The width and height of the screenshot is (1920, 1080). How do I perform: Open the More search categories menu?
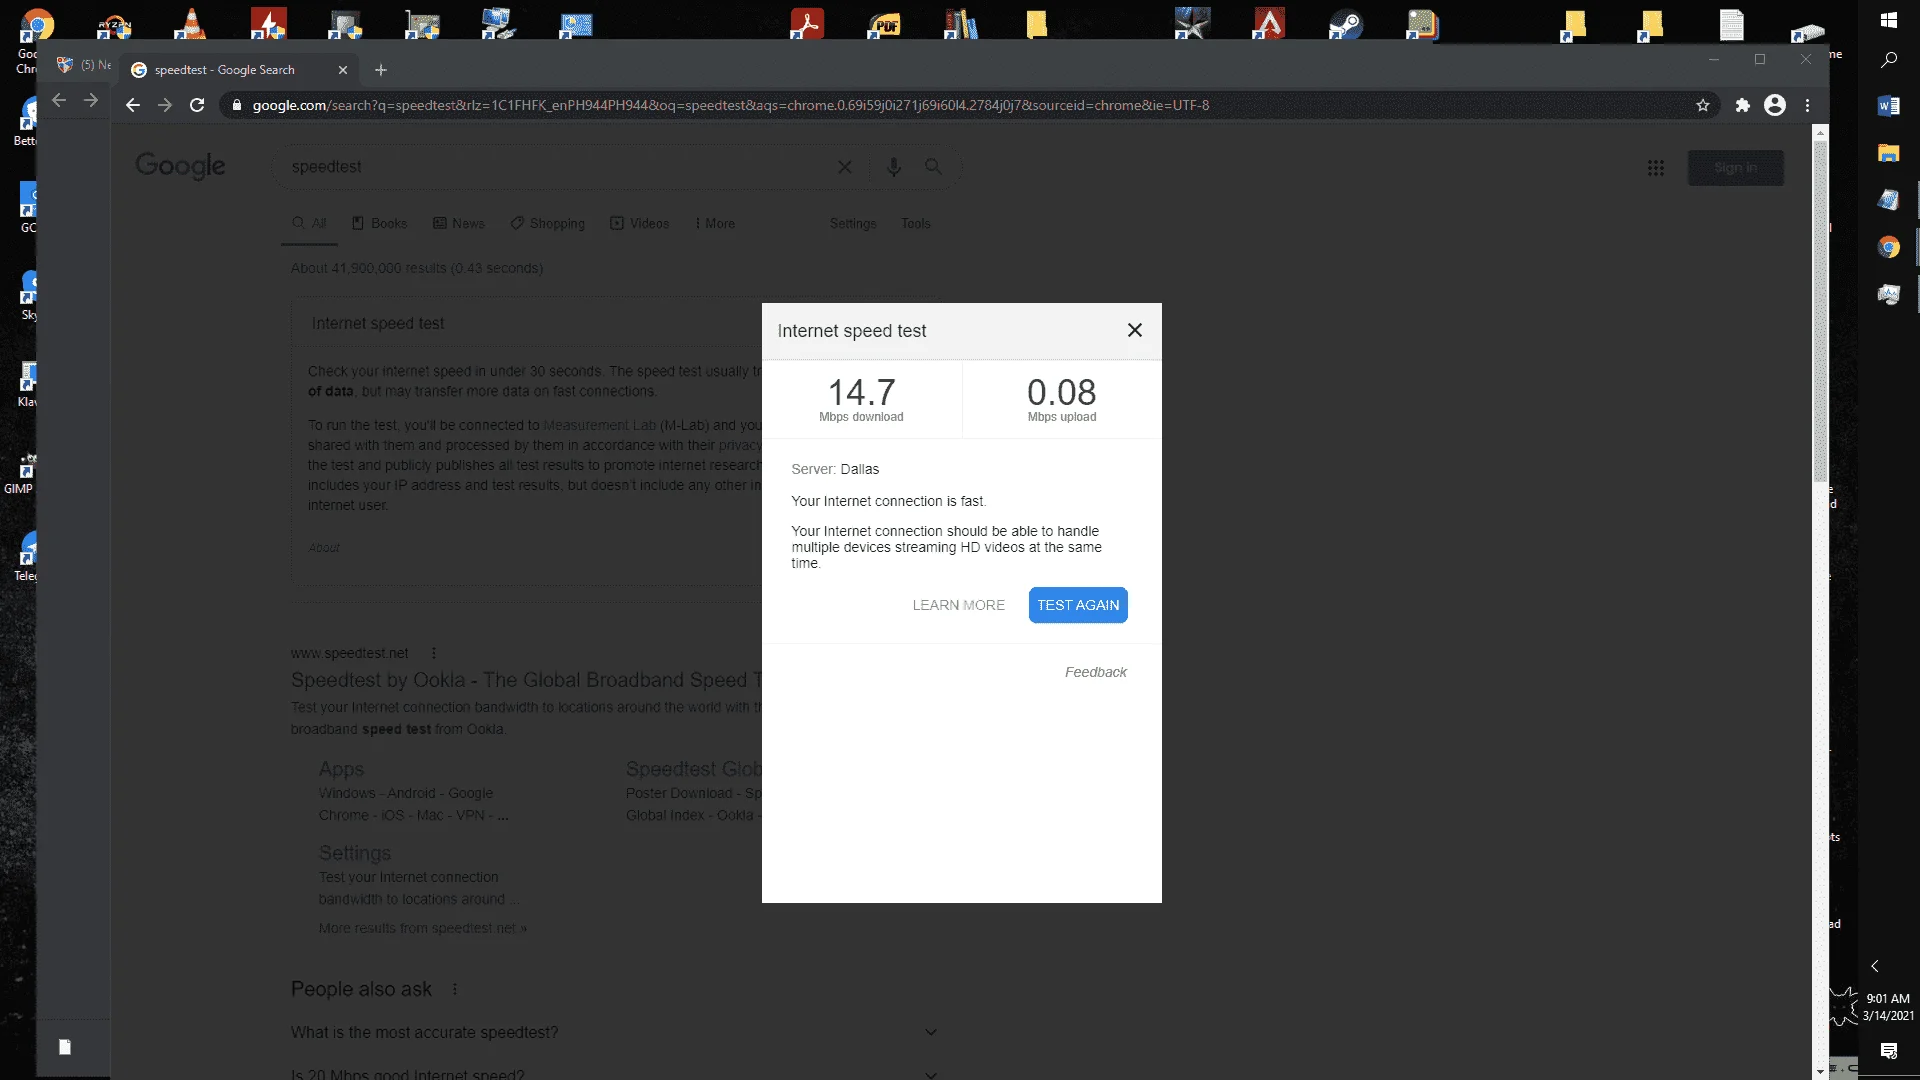(x=715, y=223)
